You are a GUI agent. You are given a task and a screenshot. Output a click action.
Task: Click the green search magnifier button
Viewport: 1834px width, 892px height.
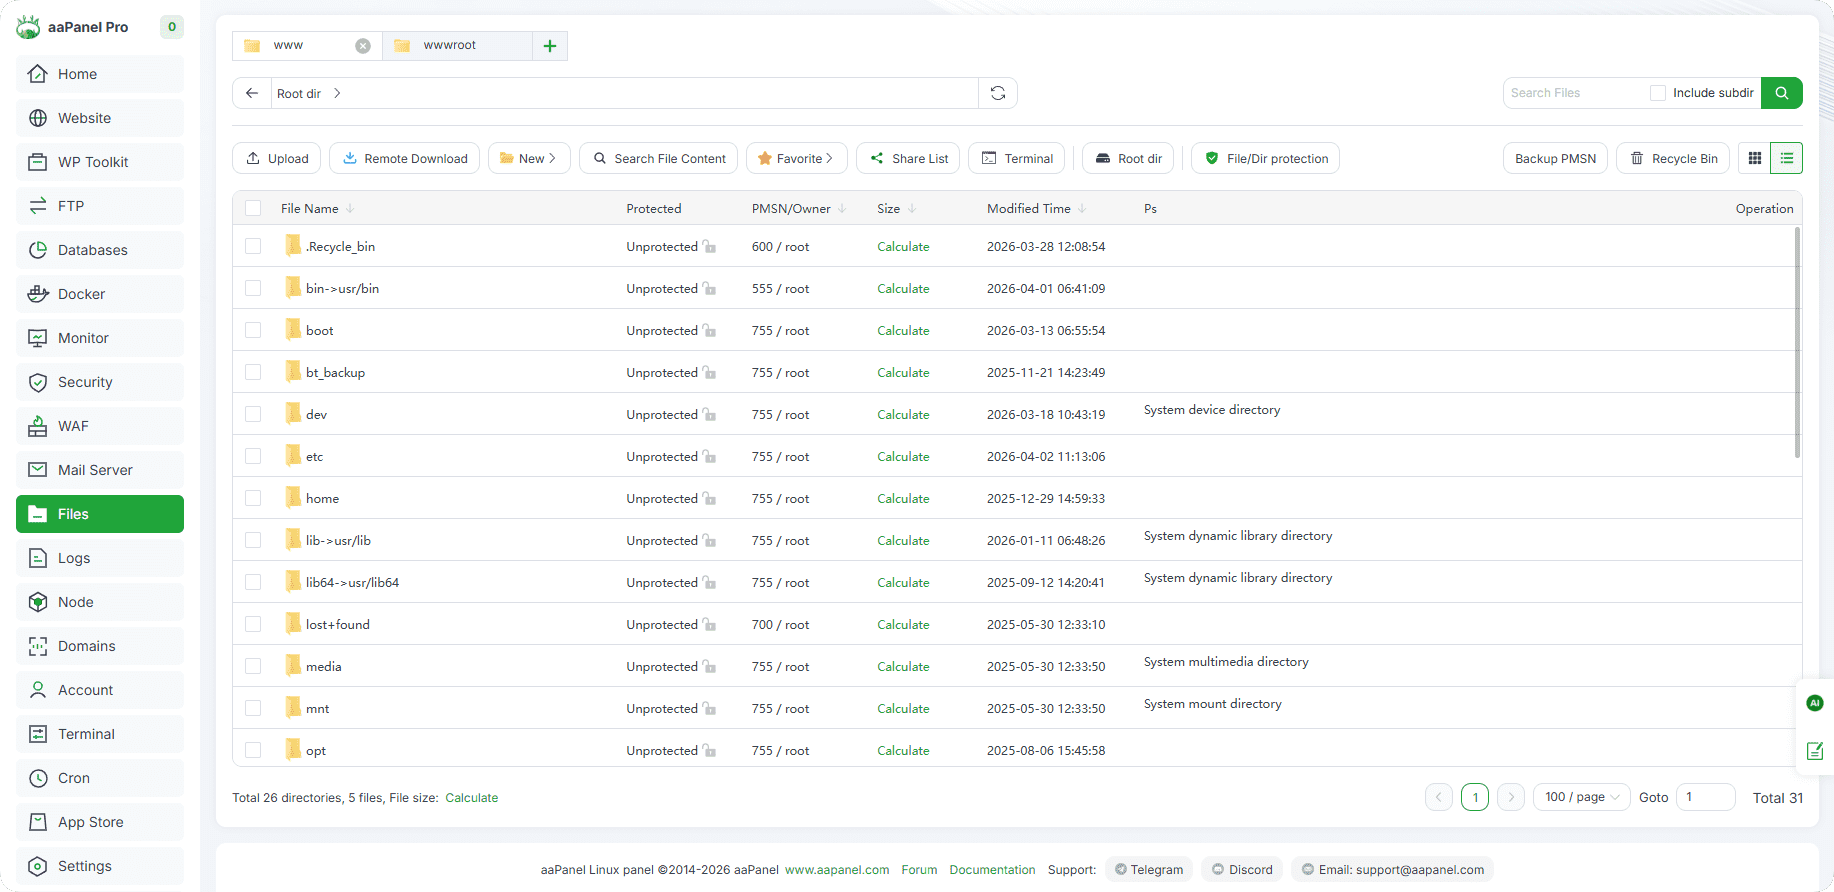(1781, 93)
